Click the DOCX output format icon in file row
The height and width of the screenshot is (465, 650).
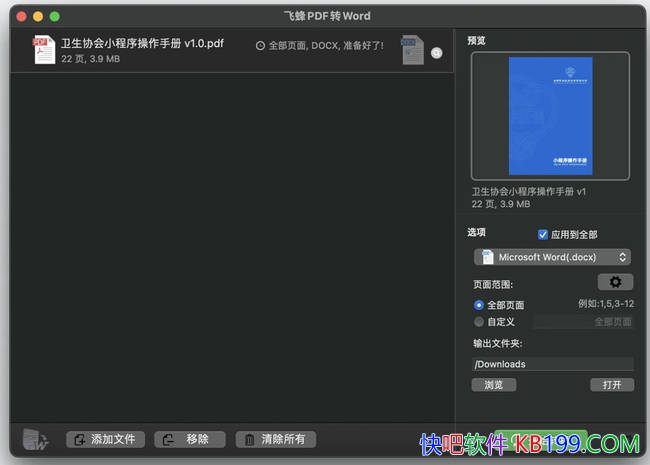coord(412,50)
